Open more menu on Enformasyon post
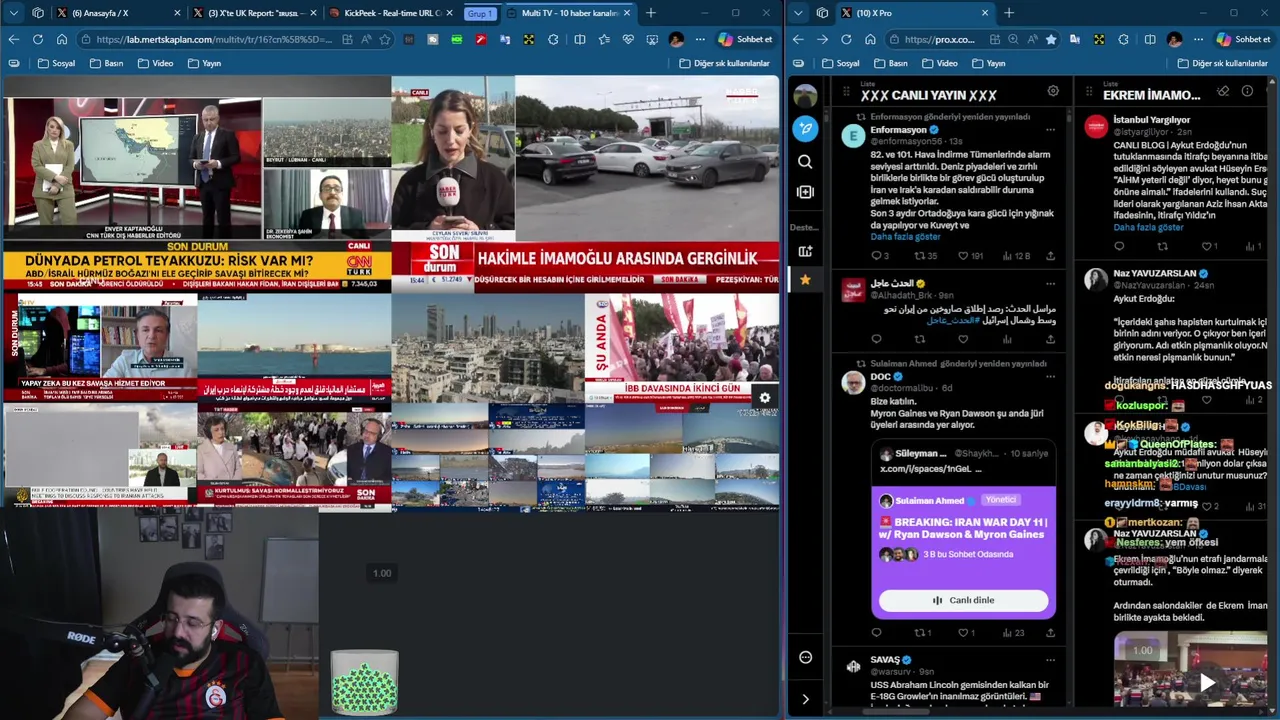The height and width of the screenshot is (720, 1280). pos(1050,130)
